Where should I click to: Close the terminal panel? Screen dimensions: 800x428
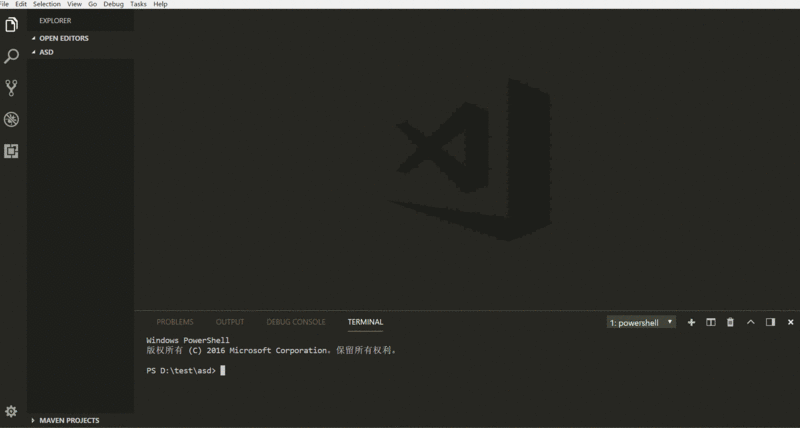click(x=790, y=322)
